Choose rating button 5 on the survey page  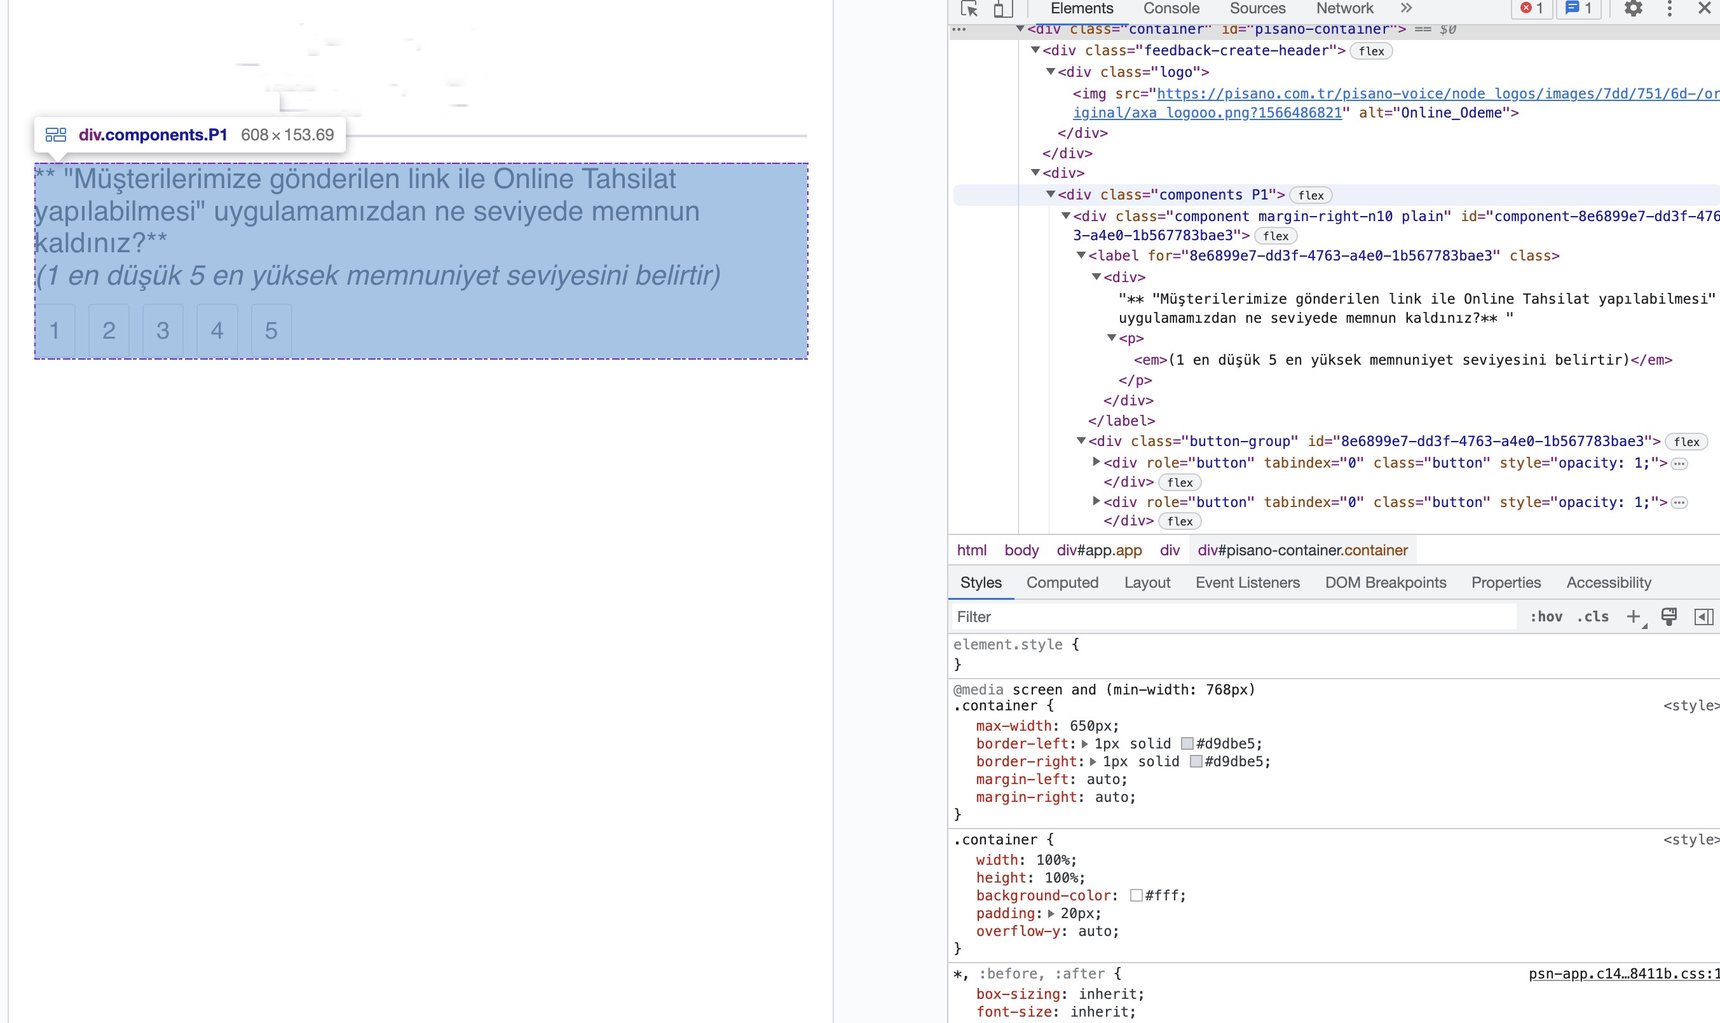tap(271, 331)
